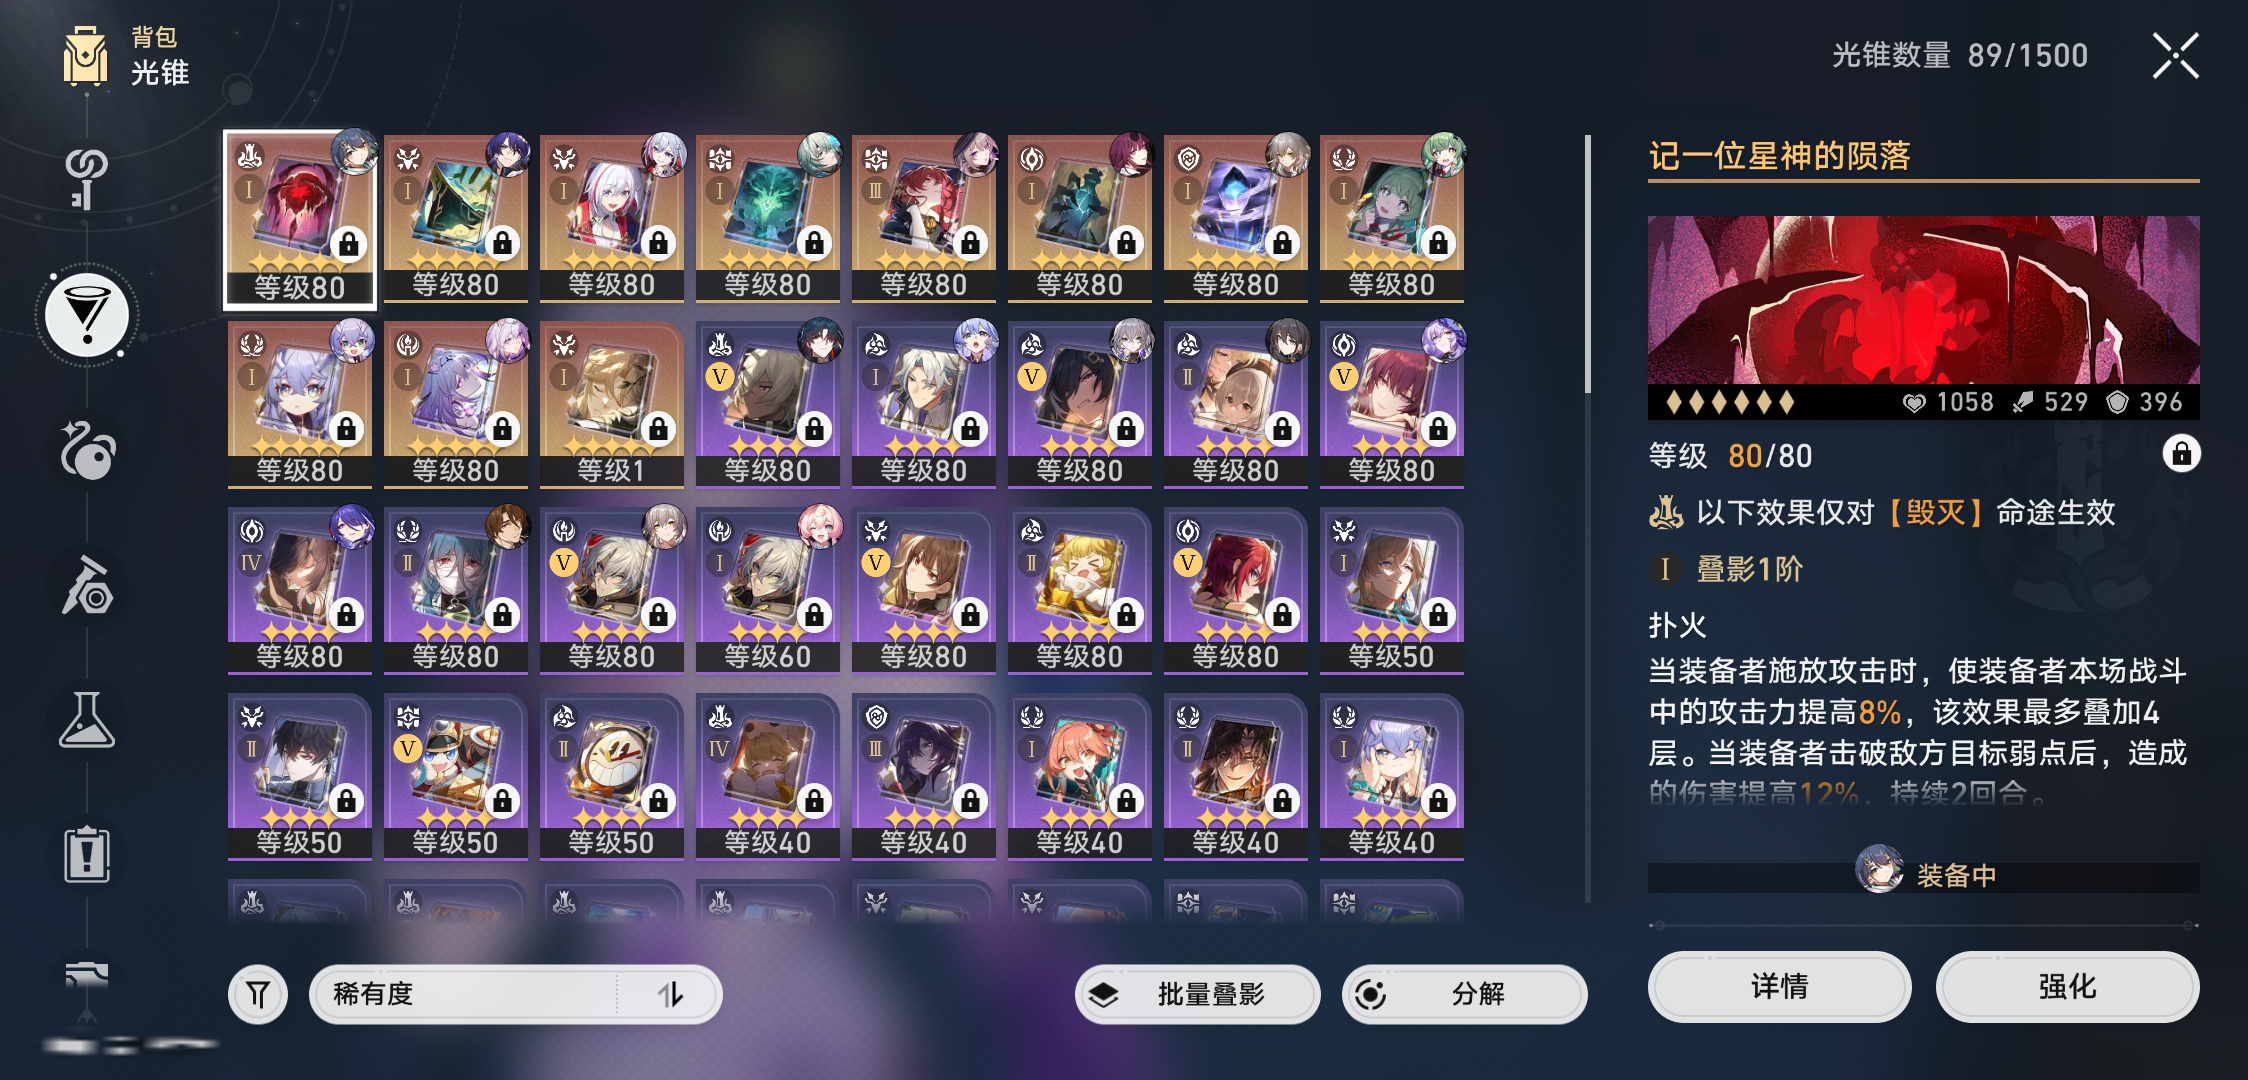Close the inventory screen

point(2175,56)
